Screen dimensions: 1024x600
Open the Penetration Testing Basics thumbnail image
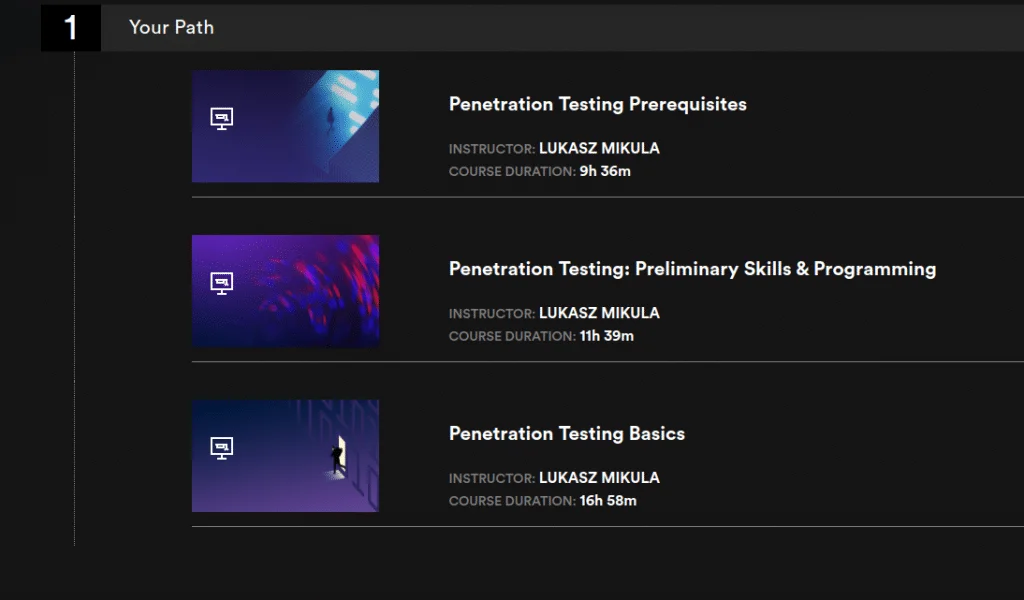(x=300, y=456)
